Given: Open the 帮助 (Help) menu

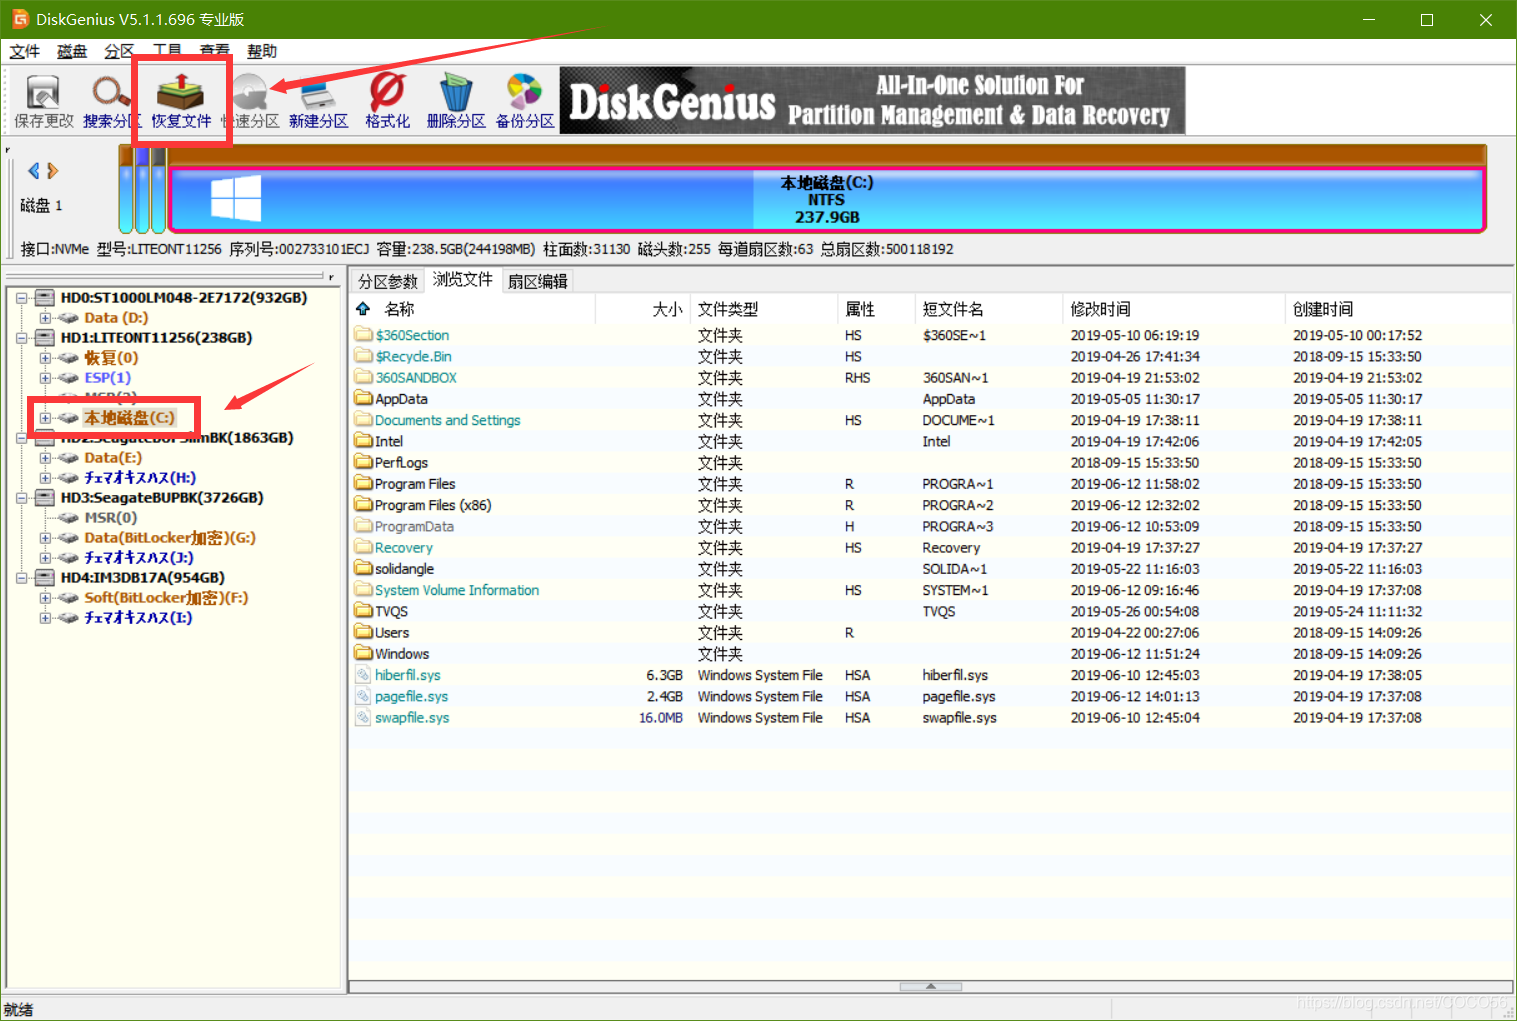Looking at the screenshot, I should click(x=262, y=51).
